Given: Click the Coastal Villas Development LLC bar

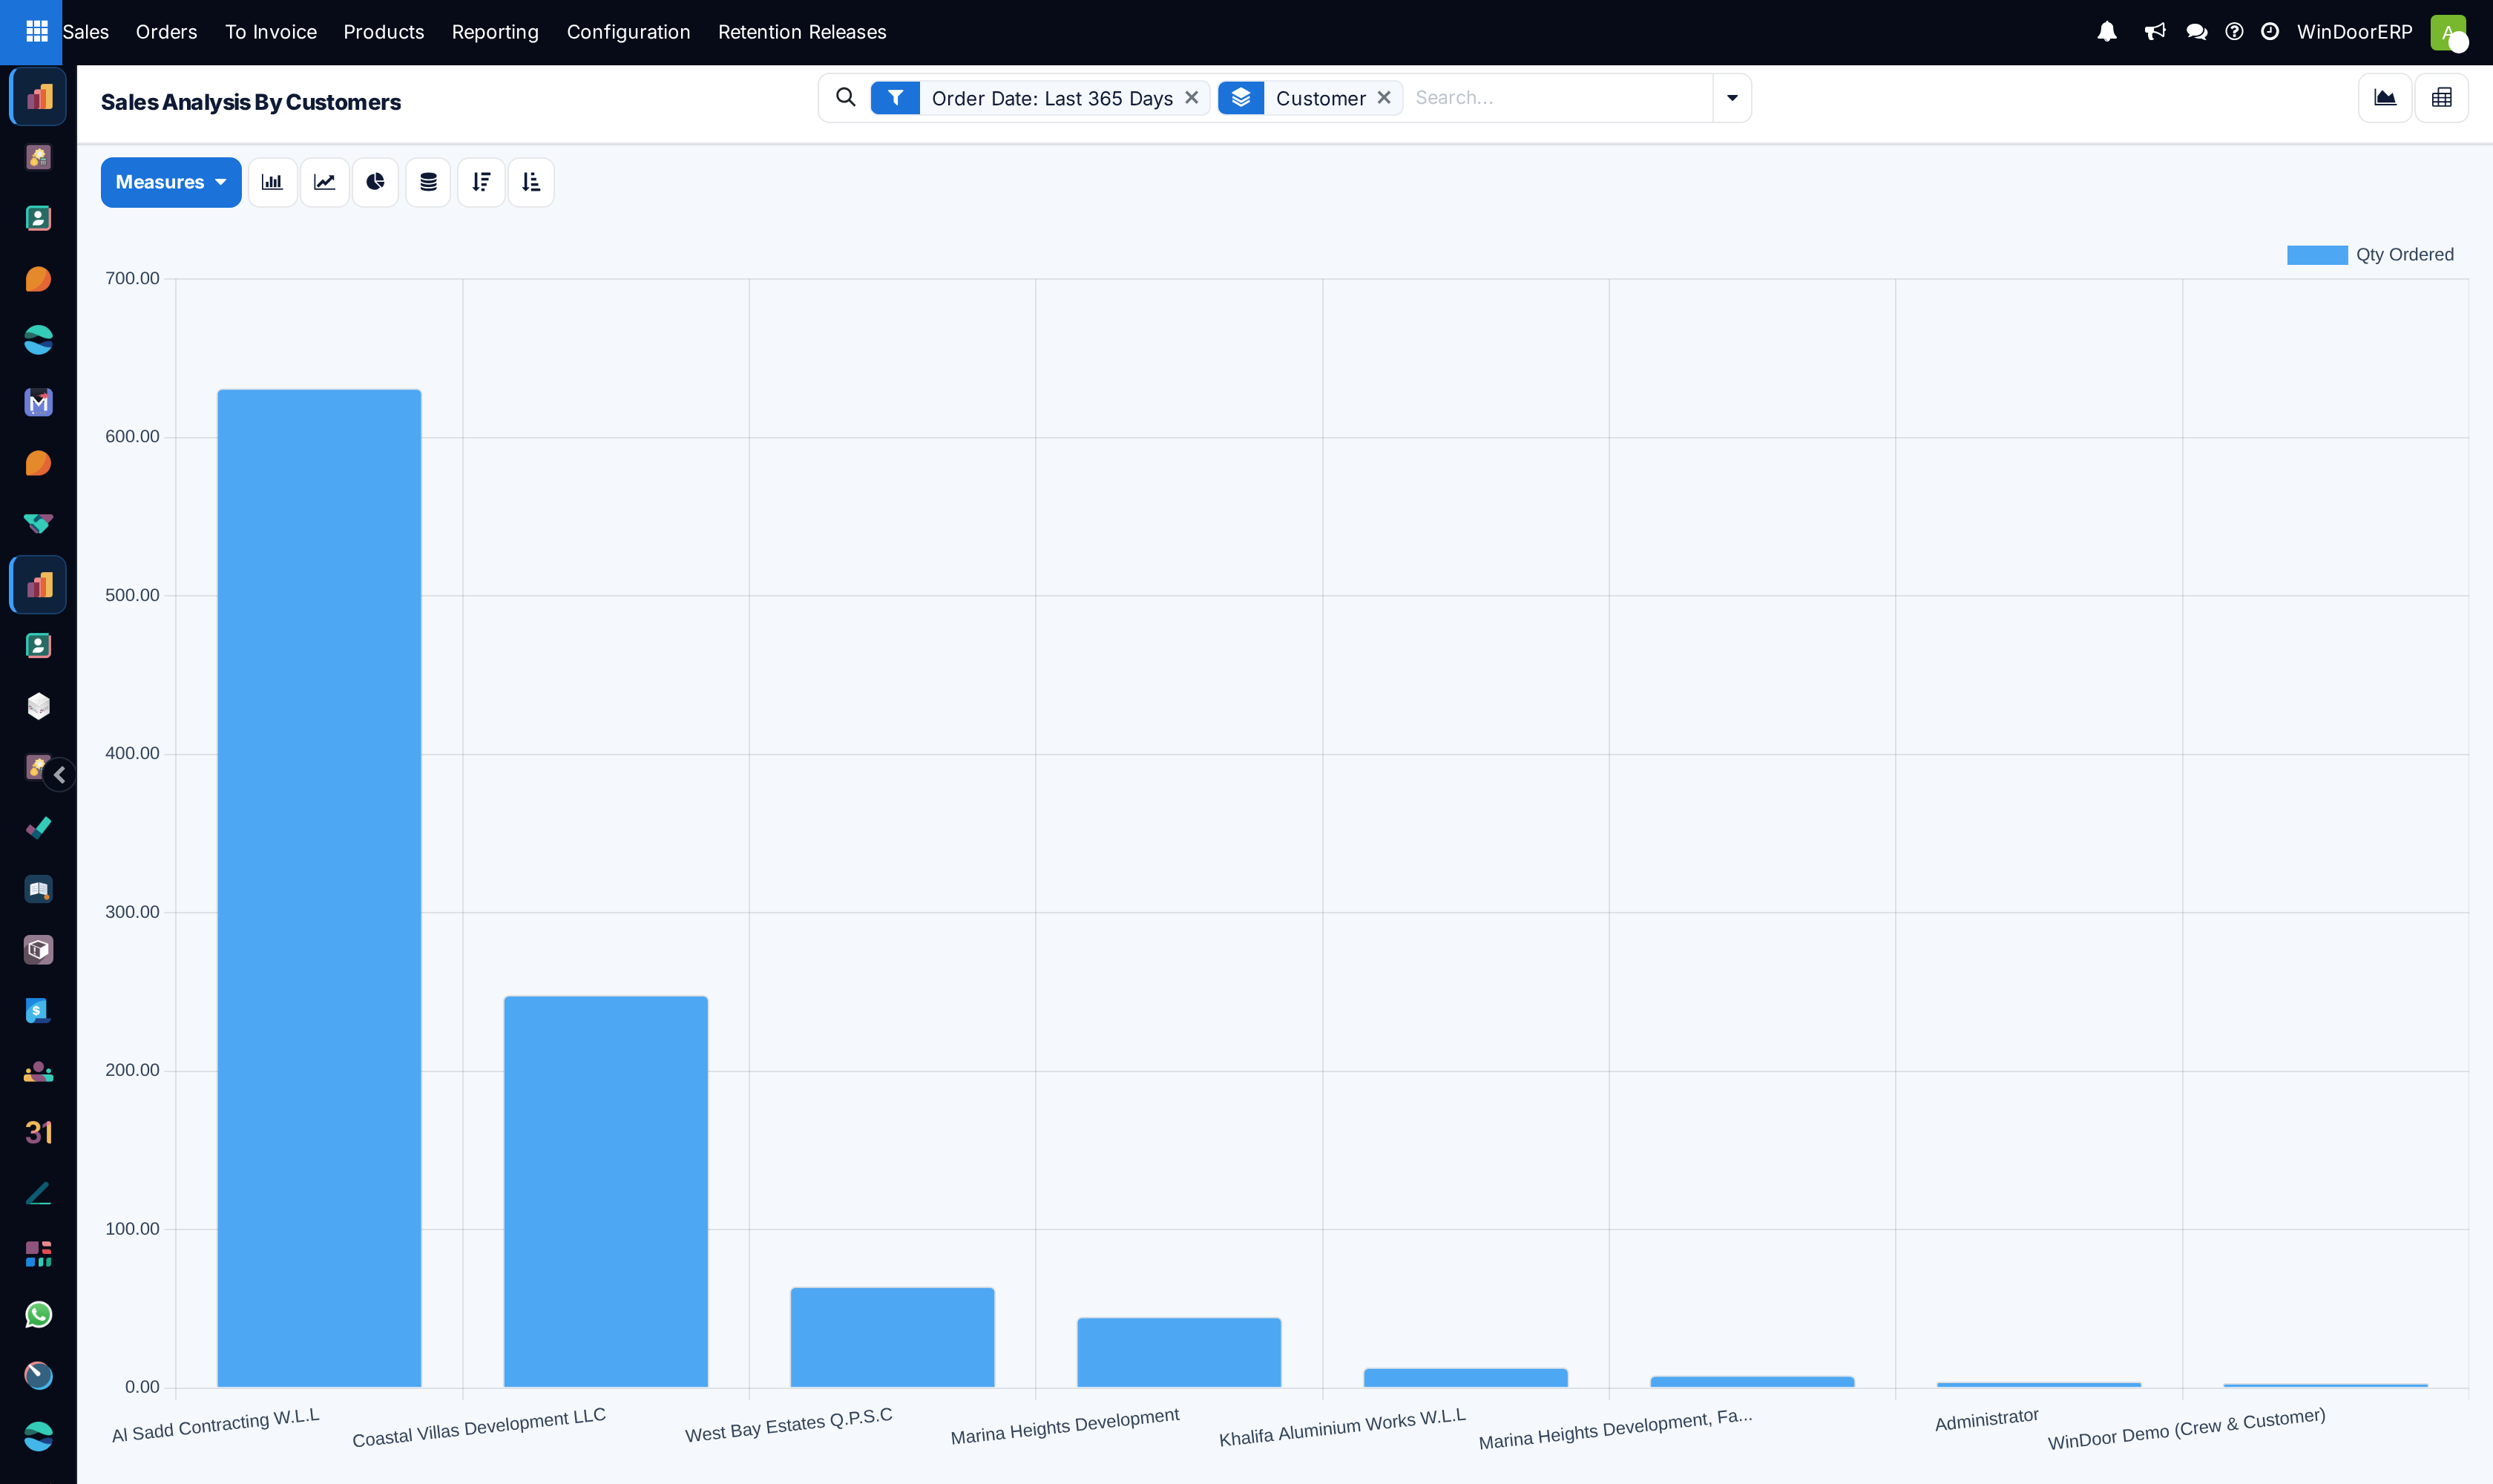Looking at the screenshot, I should [606, 1191].
